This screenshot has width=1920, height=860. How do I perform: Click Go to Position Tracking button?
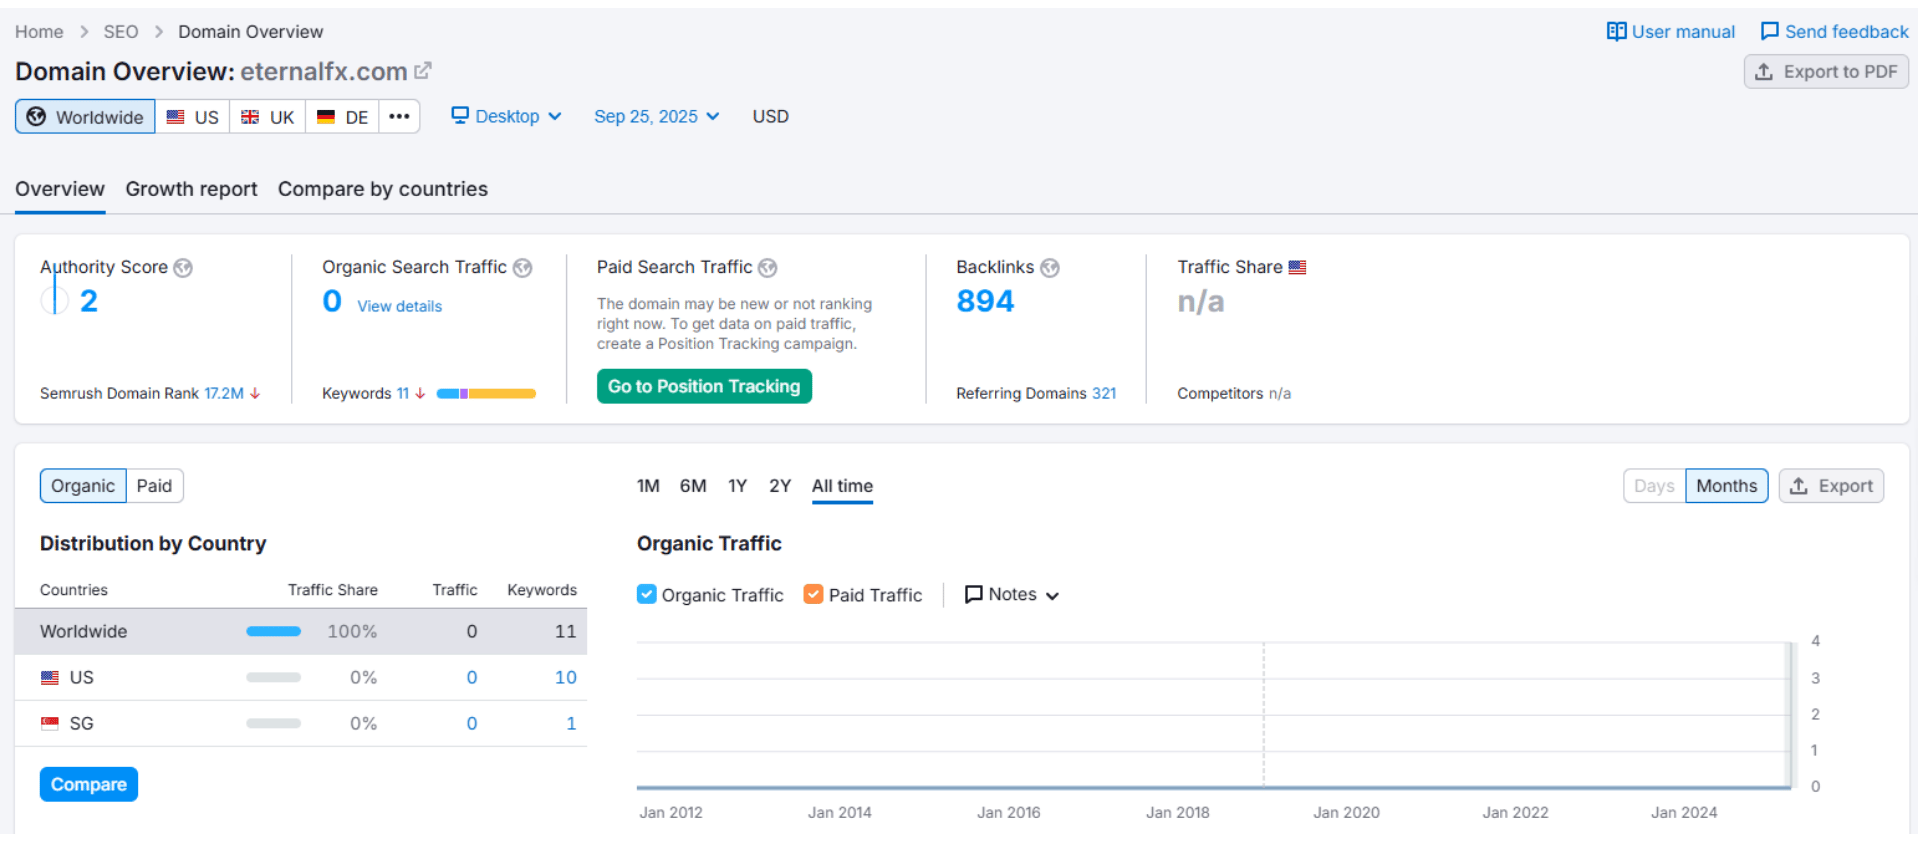click(x=704, y=386)
